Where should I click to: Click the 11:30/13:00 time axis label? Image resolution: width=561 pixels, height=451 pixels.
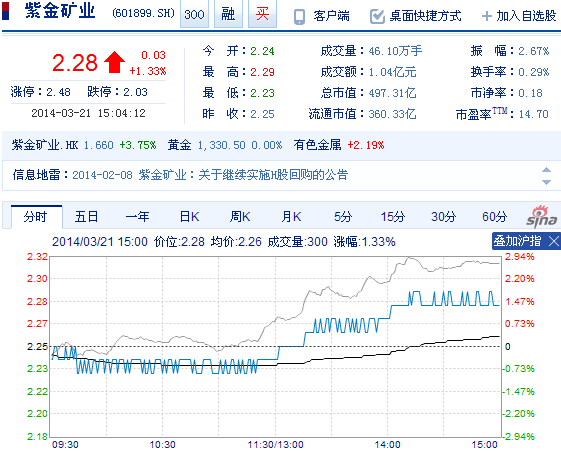[275, 445]
